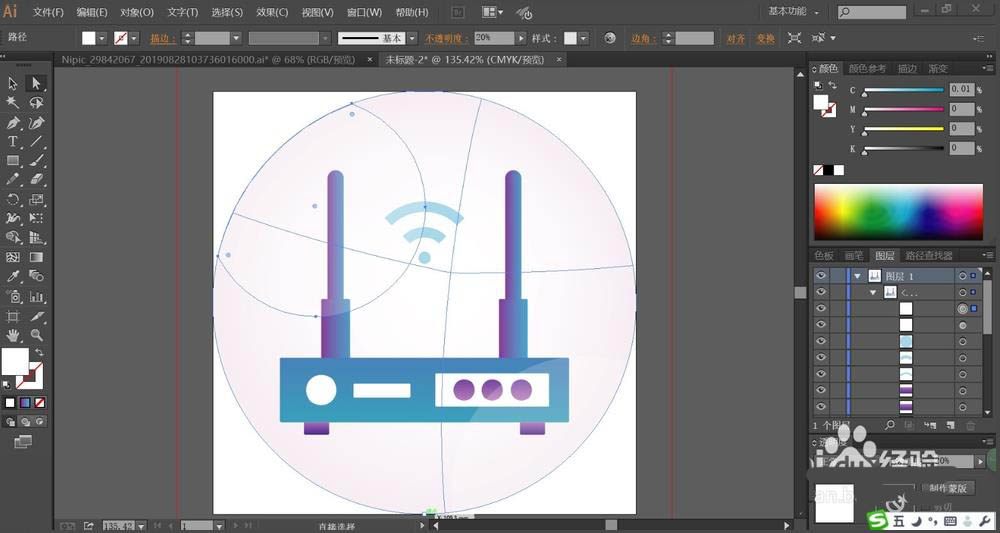This screenshot has width=1000, height=533.
Task: Click the swap fill and stroke arrows
Action: 39,352
